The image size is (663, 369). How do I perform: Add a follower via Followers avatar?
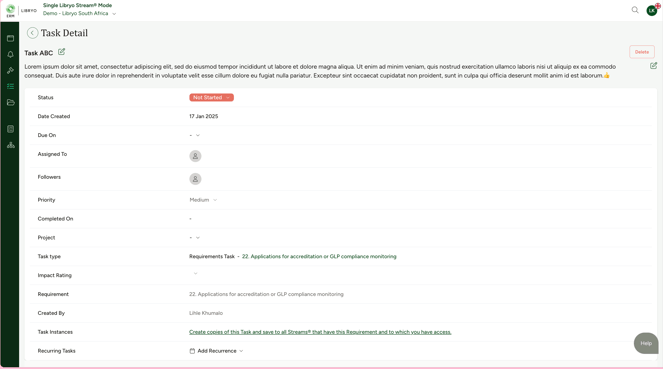[x=195, y=179]
